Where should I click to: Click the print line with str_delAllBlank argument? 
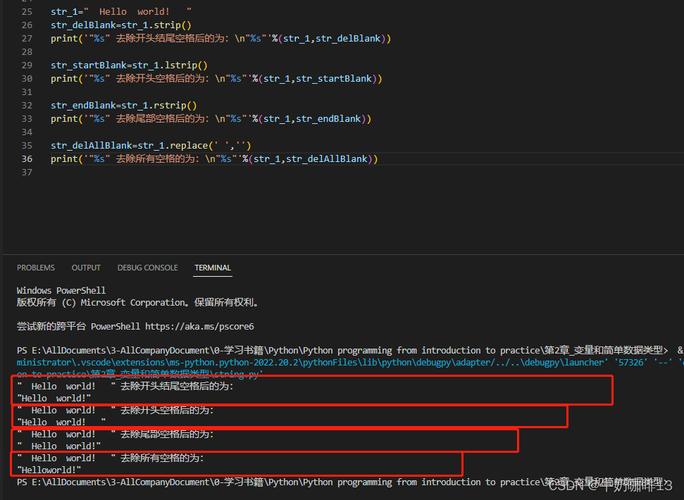click(x=214, y=159)
